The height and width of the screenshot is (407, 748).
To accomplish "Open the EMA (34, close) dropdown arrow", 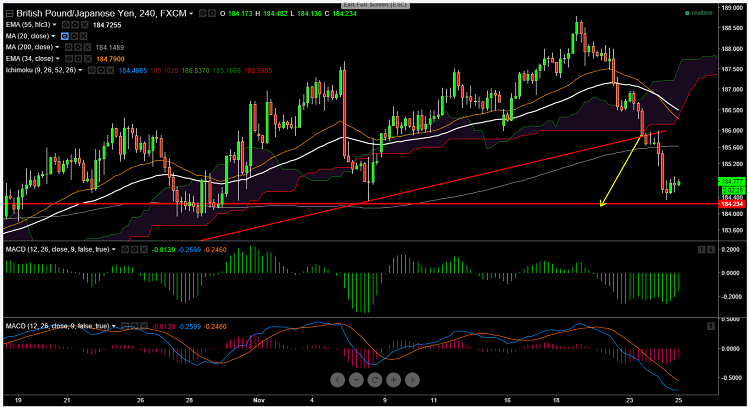I will pyautogui.click(x=58, y=59).
